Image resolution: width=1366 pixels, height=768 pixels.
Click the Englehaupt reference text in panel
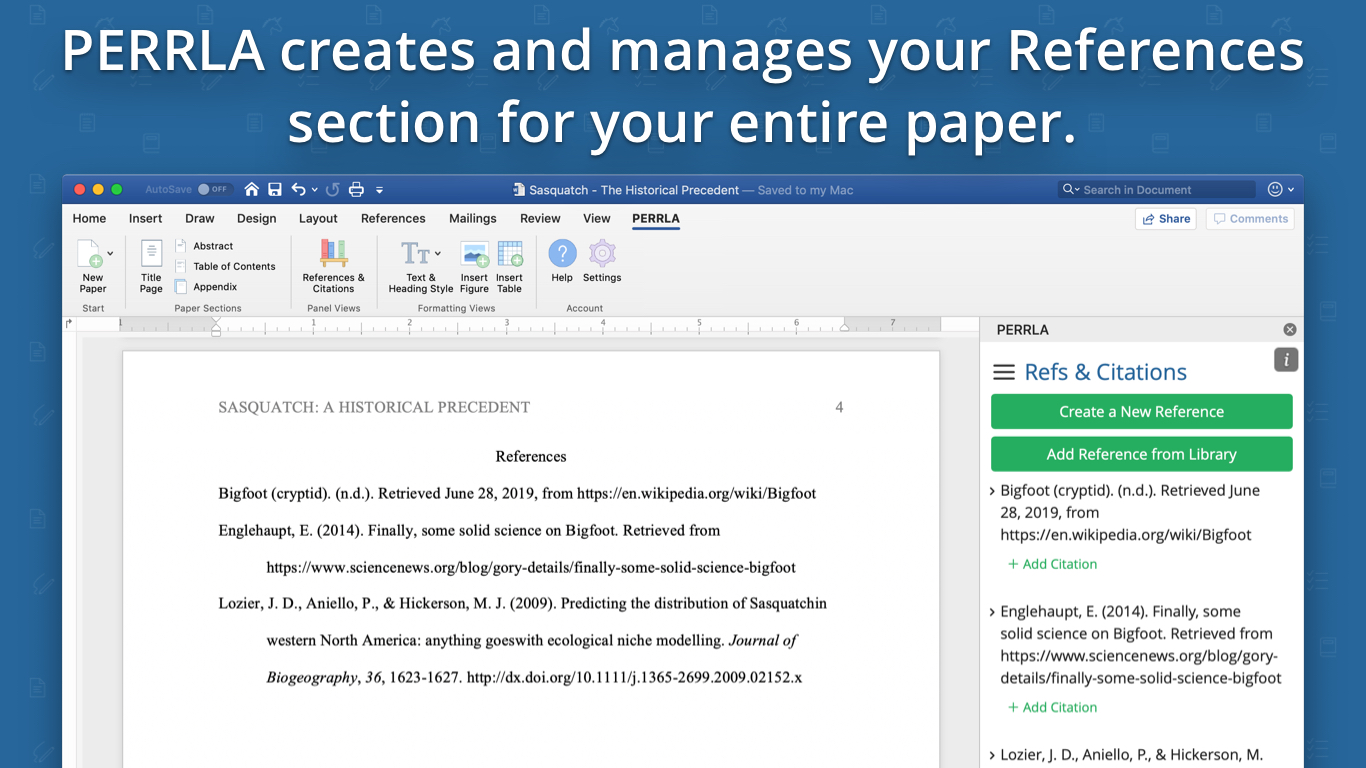1141,645
